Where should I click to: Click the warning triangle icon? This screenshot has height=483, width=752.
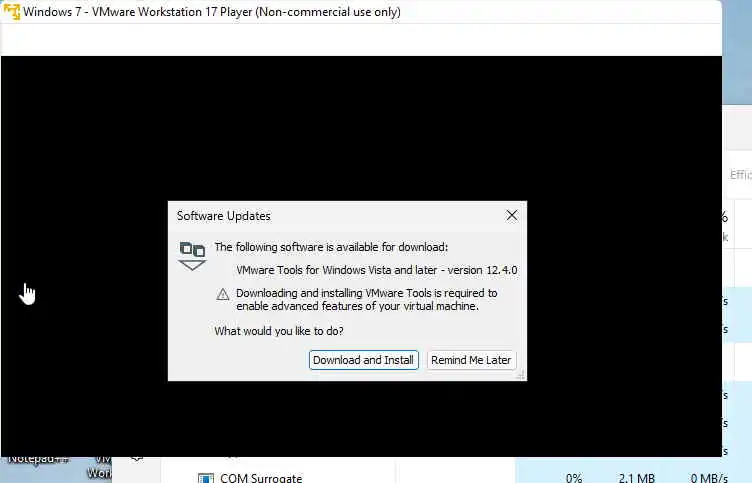(x=223, y=294)
